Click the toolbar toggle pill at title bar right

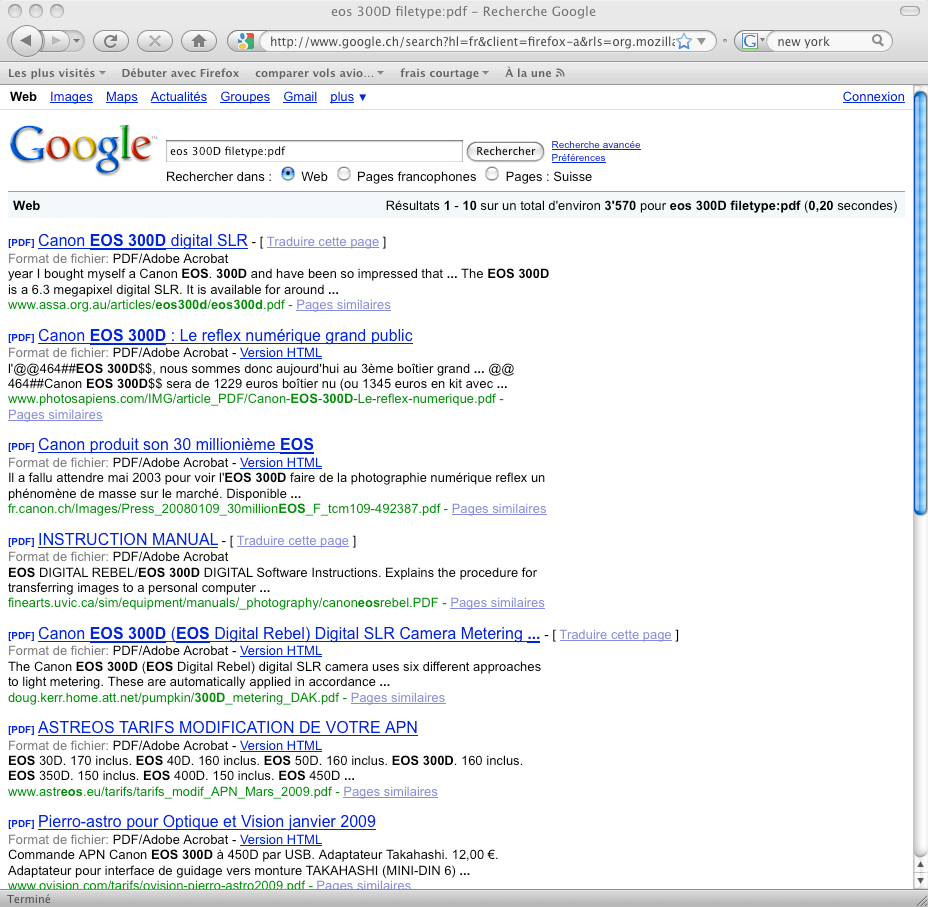pos(908,11)
